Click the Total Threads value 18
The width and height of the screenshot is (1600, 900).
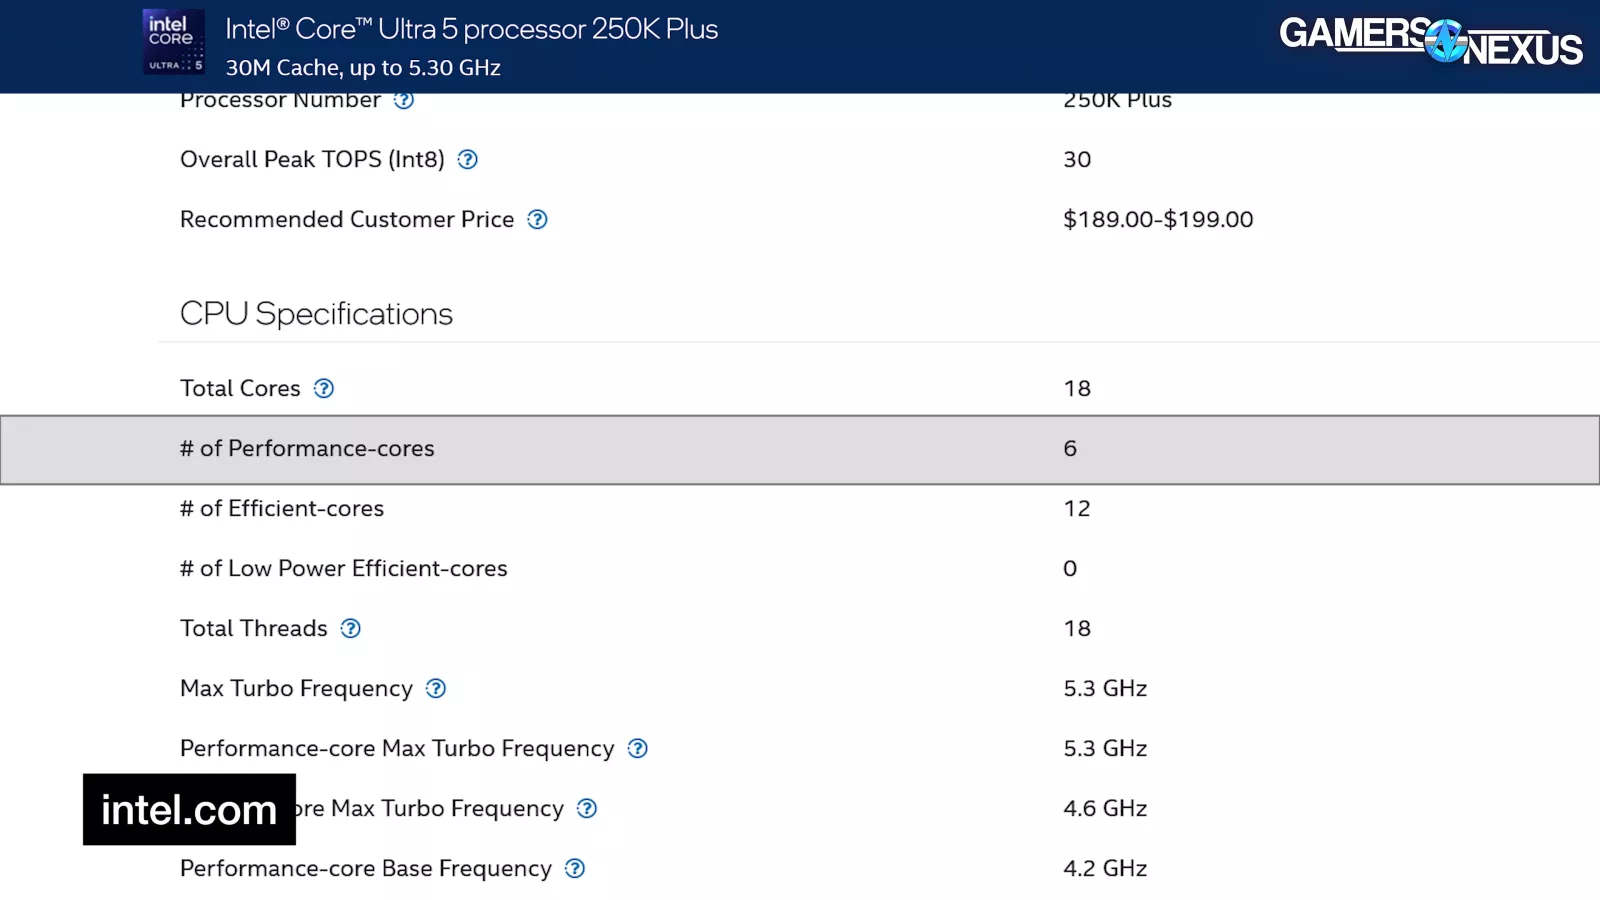click(x=1076, y=629)
